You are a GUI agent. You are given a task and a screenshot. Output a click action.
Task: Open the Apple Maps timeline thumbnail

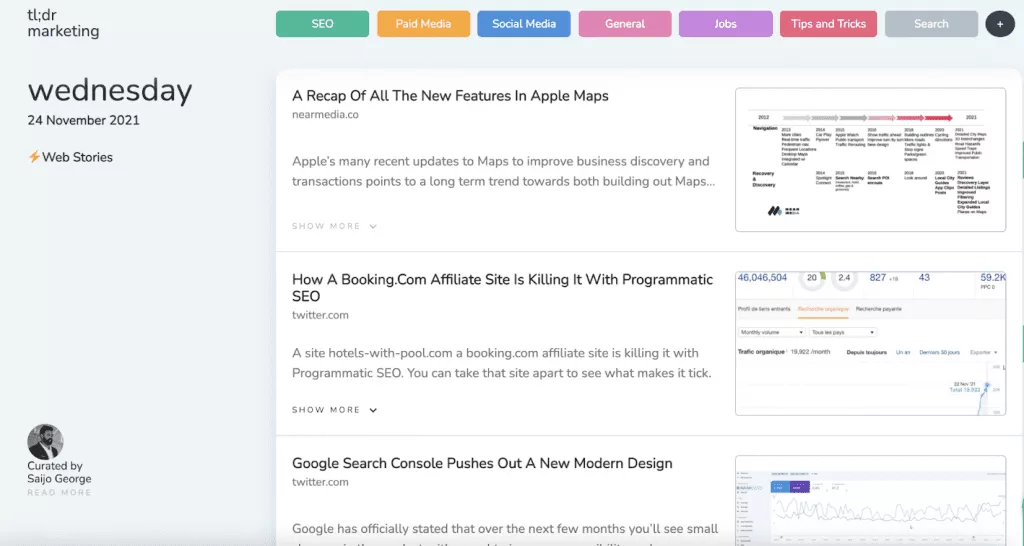(871, 160)
